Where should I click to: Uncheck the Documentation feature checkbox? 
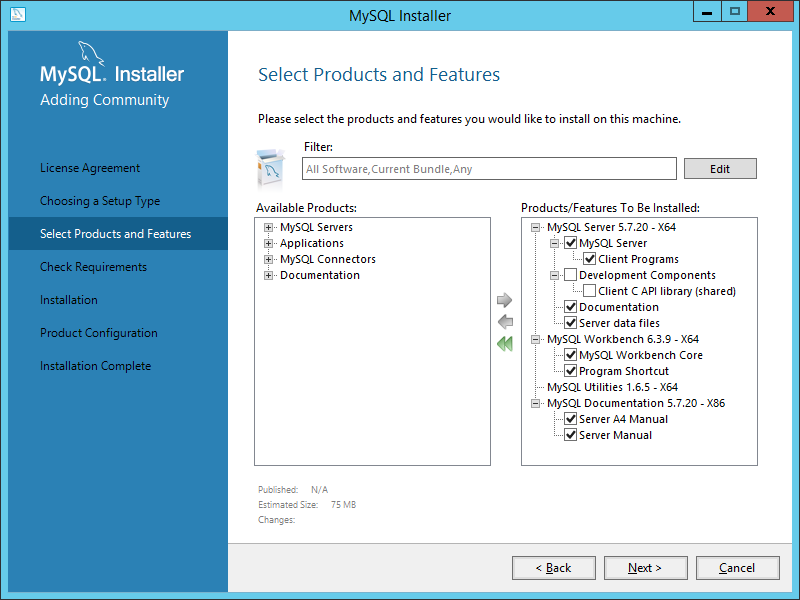point(570,307)
